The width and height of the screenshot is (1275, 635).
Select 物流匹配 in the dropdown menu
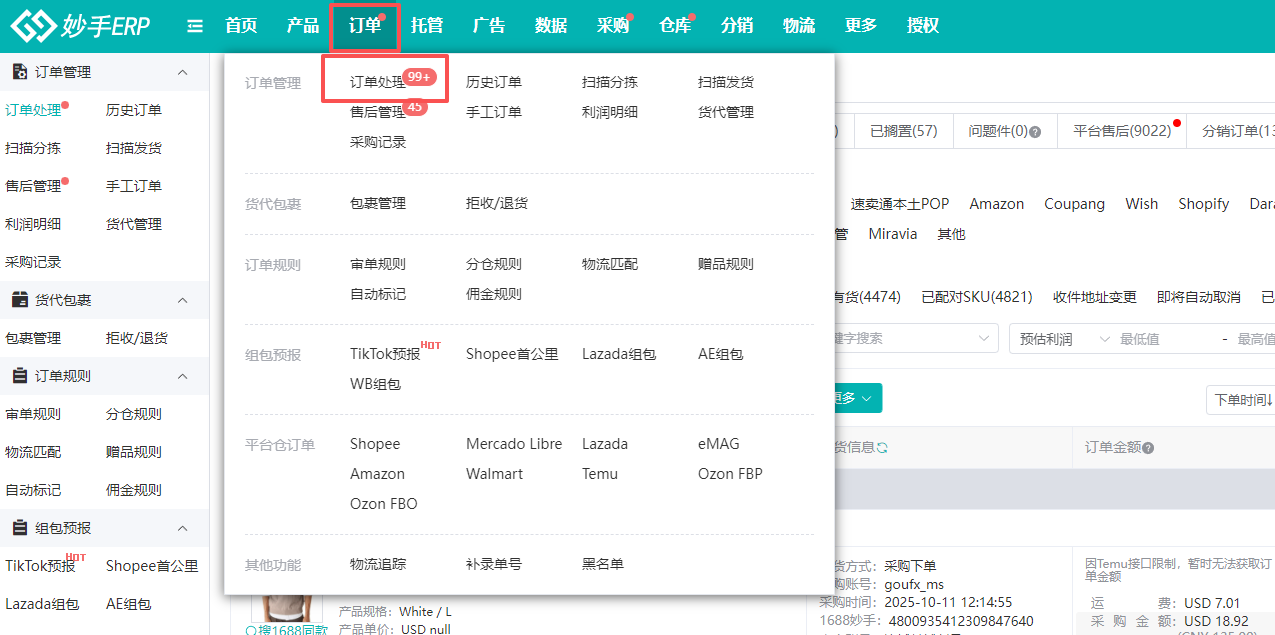pos(610,264)
